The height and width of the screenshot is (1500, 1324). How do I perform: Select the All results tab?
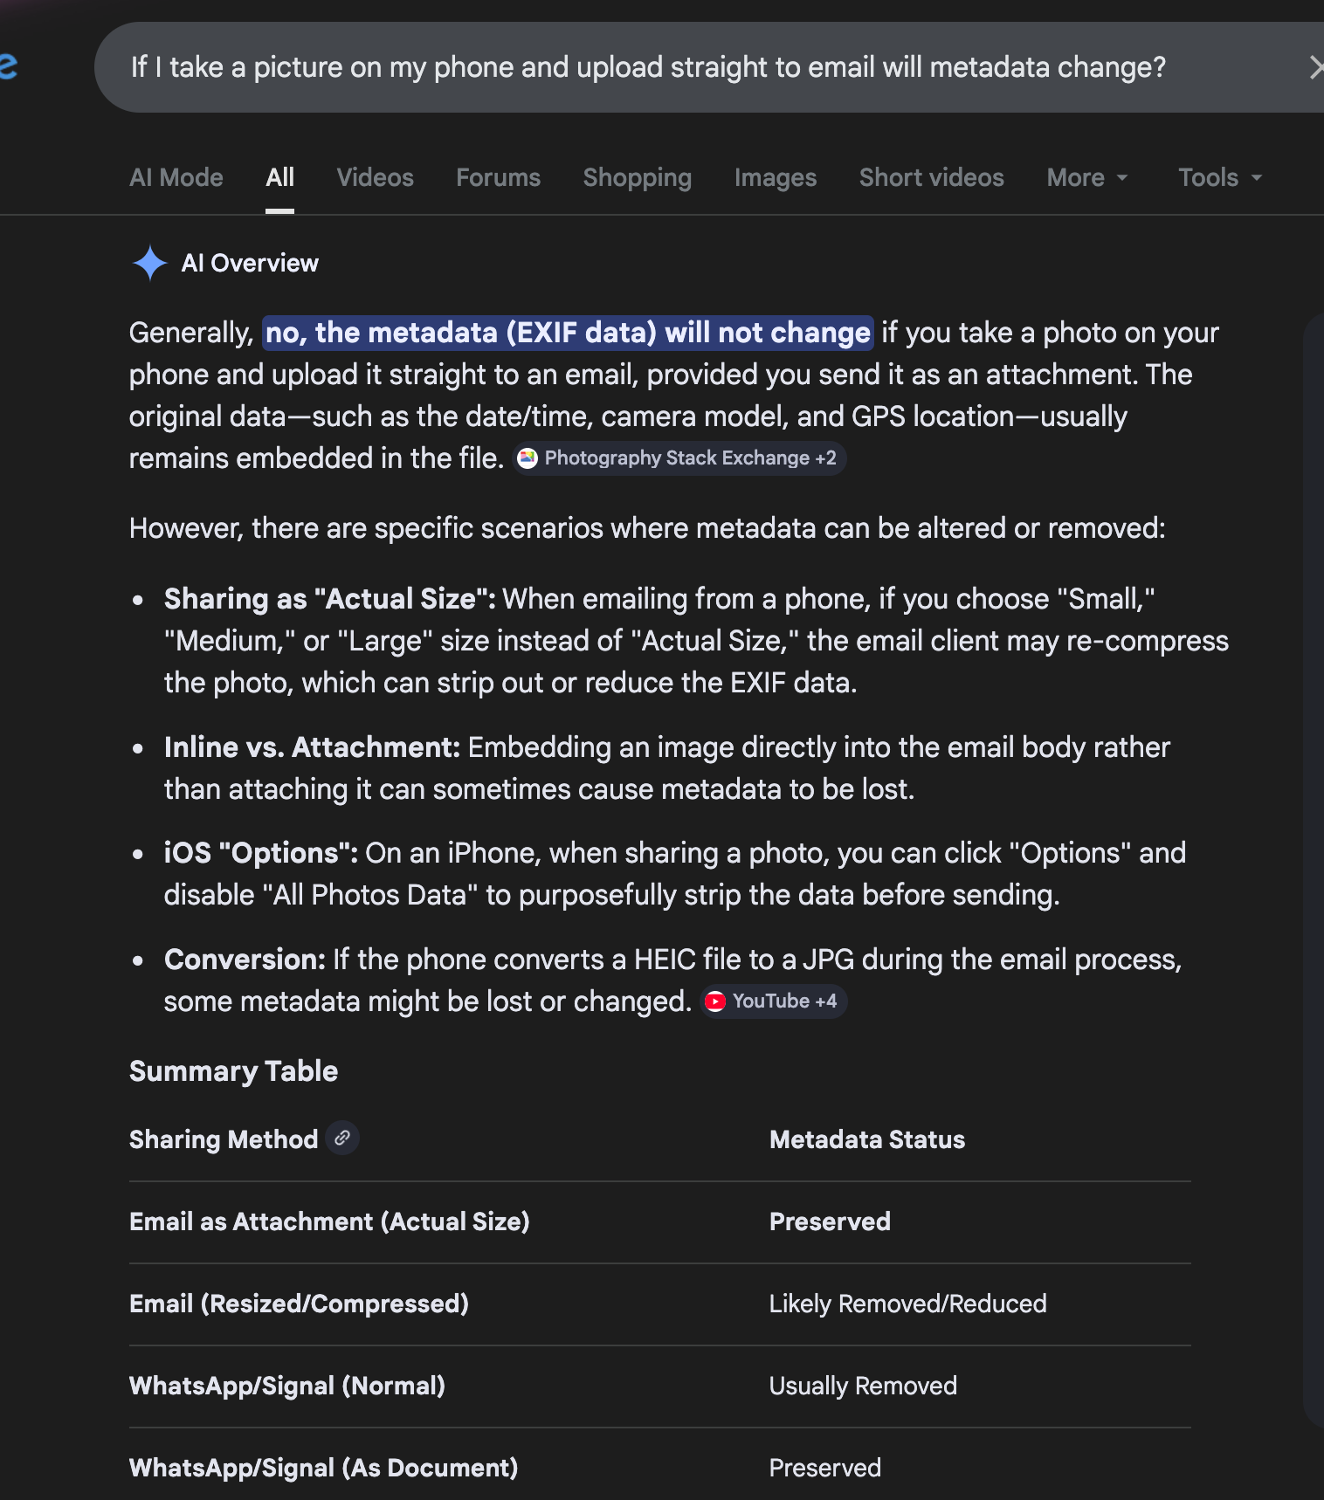coord(280,177)
